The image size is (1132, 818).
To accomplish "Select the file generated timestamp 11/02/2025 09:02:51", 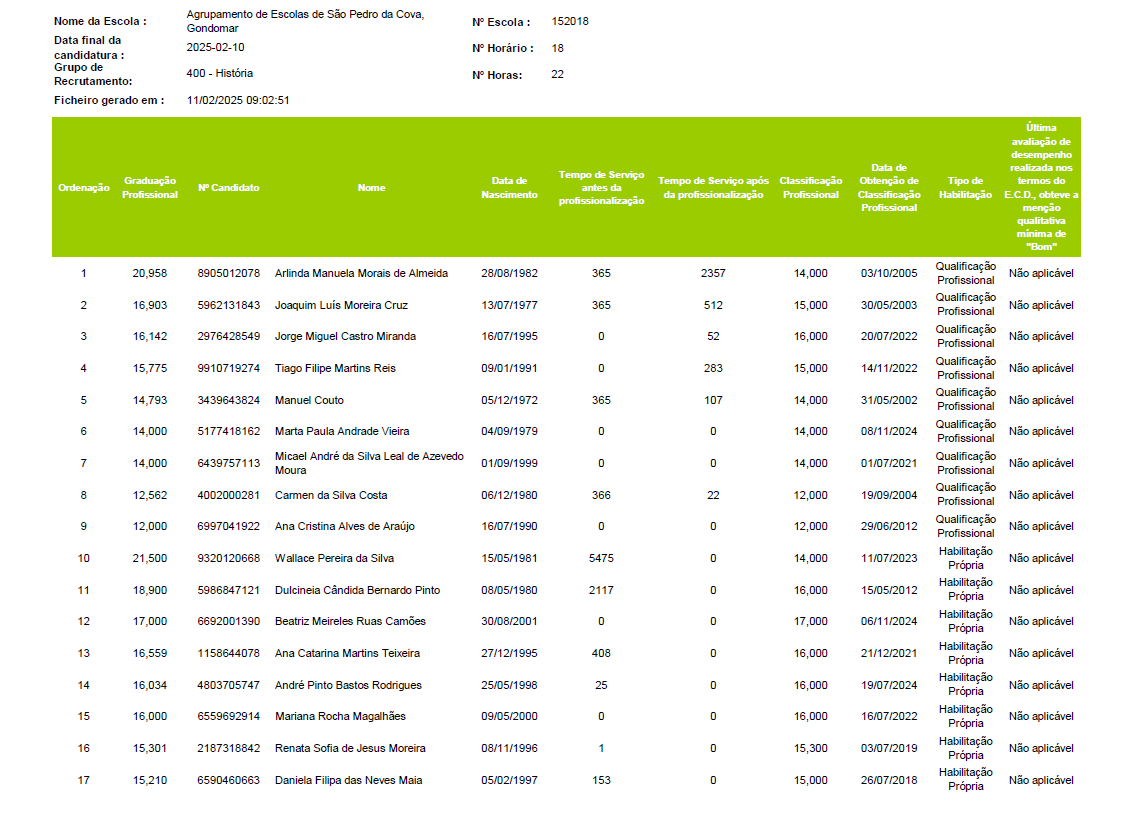I will coord(238,100).
